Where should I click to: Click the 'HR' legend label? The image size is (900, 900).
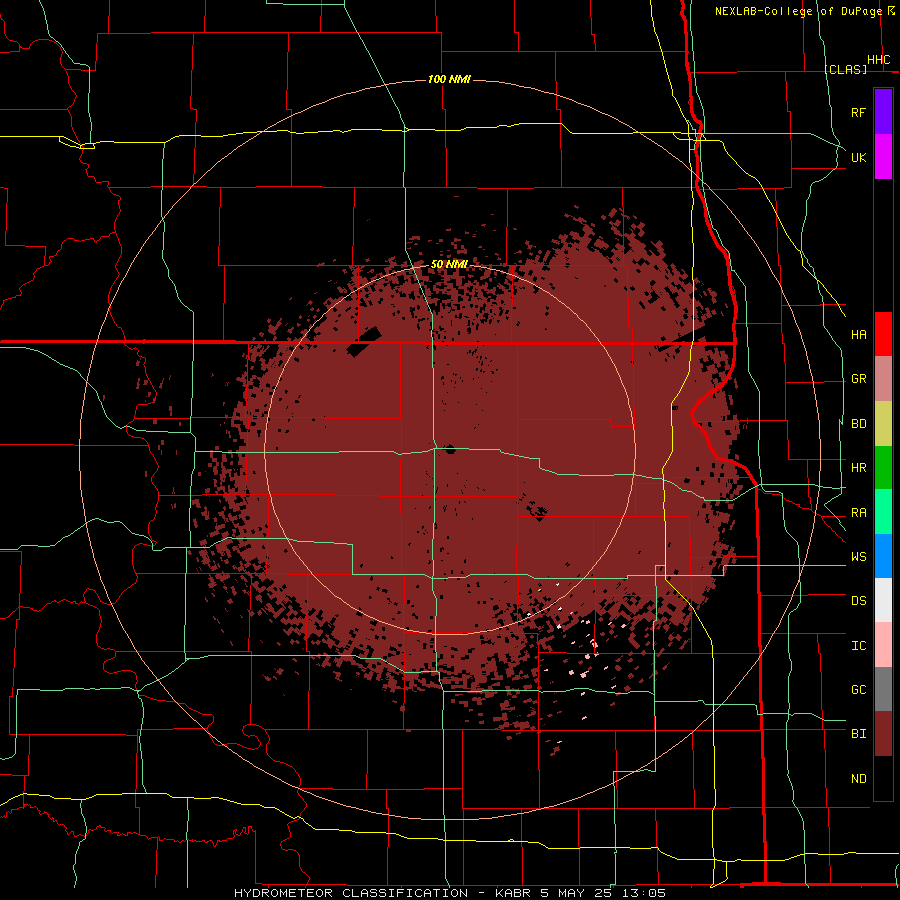point(859,468)
